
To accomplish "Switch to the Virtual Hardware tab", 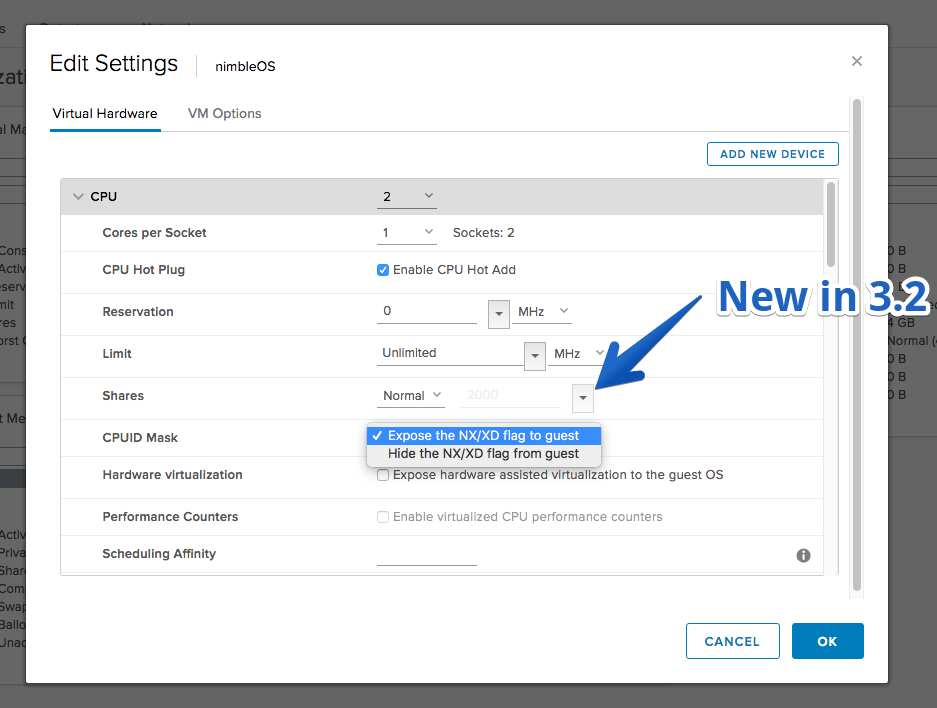I will coord(105,114).
